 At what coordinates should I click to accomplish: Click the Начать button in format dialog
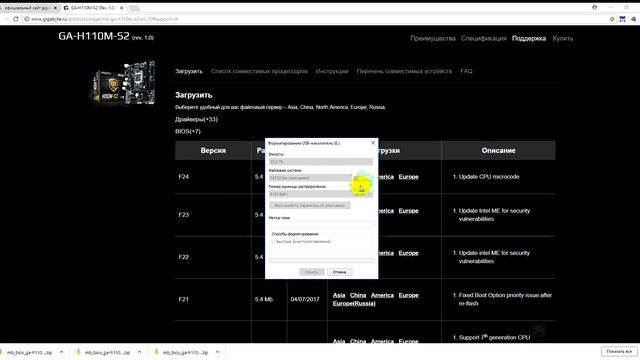click(x=312, y=272)
